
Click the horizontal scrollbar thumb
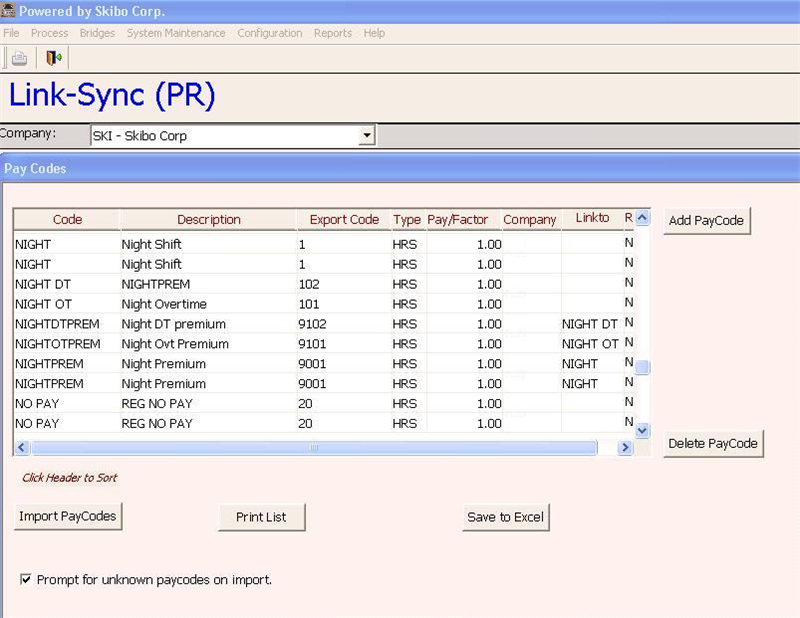(x=314, y=448)
